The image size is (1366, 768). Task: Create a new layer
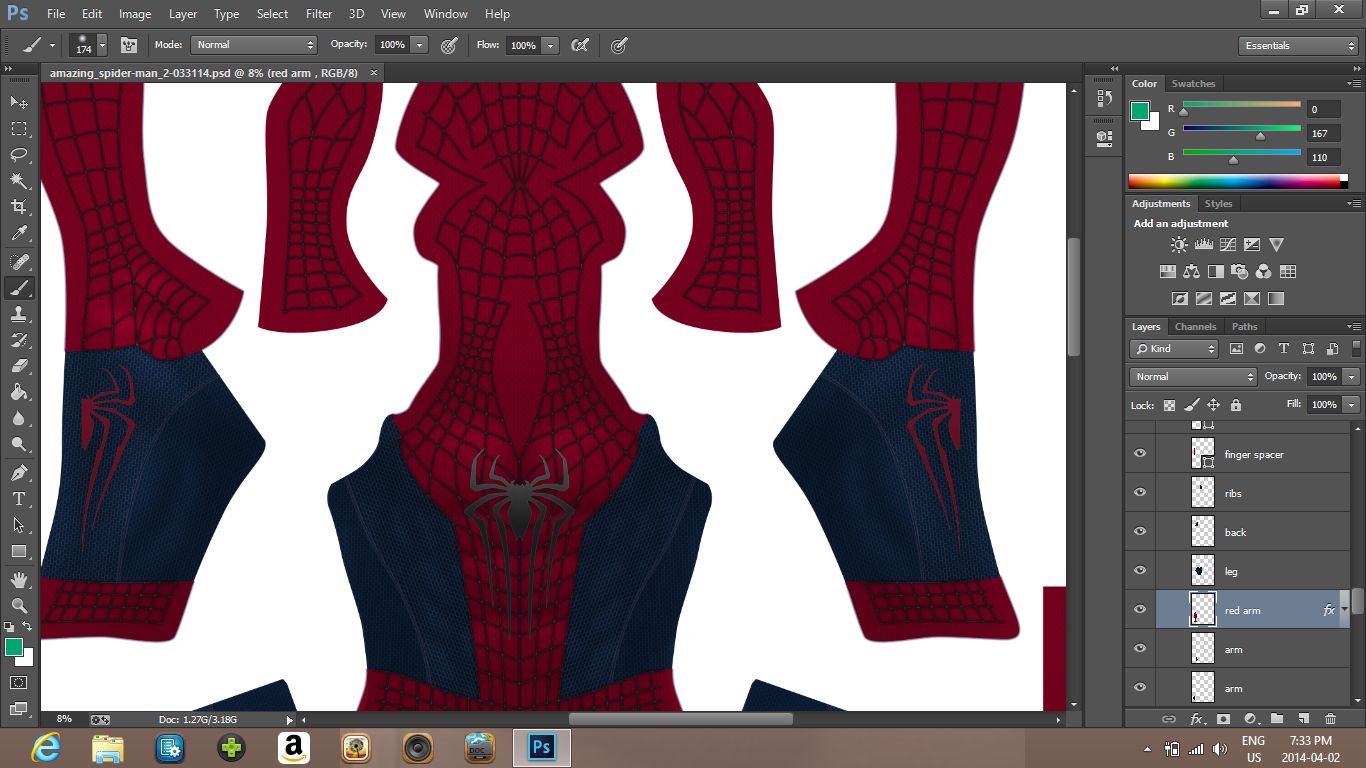pos(1303,719)
